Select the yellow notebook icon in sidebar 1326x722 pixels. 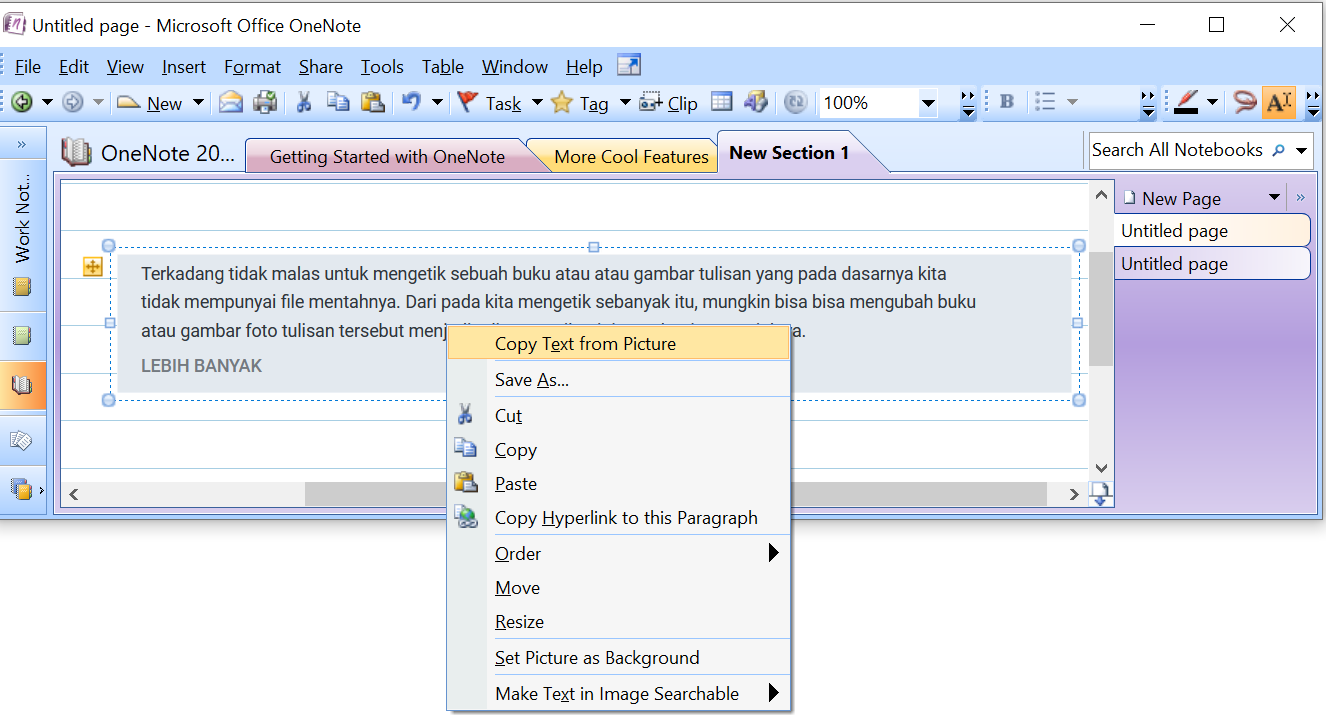click(x=22, y=287)
